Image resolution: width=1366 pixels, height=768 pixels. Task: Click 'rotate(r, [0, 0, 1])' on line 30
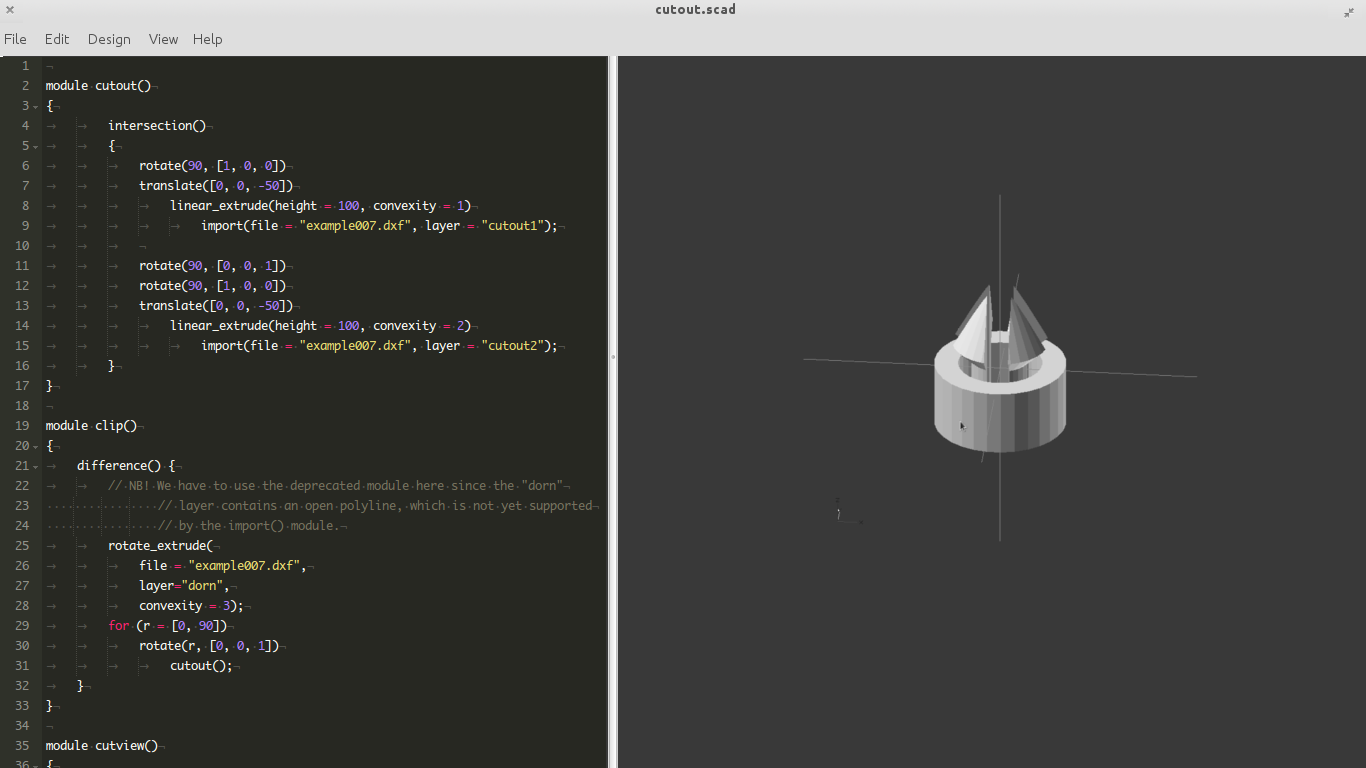209,646
